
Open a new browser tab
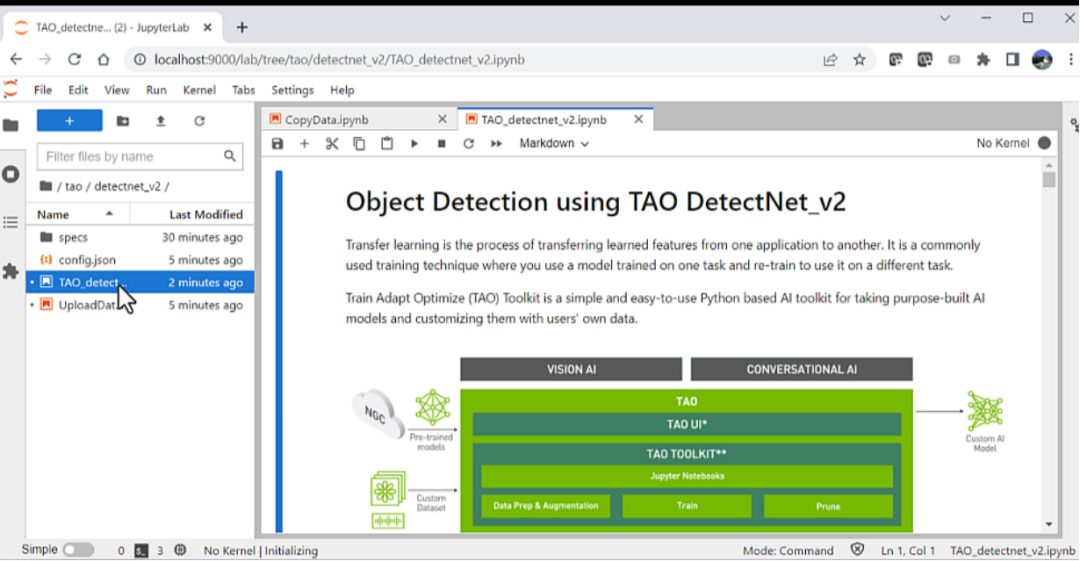tap(242, 28)
